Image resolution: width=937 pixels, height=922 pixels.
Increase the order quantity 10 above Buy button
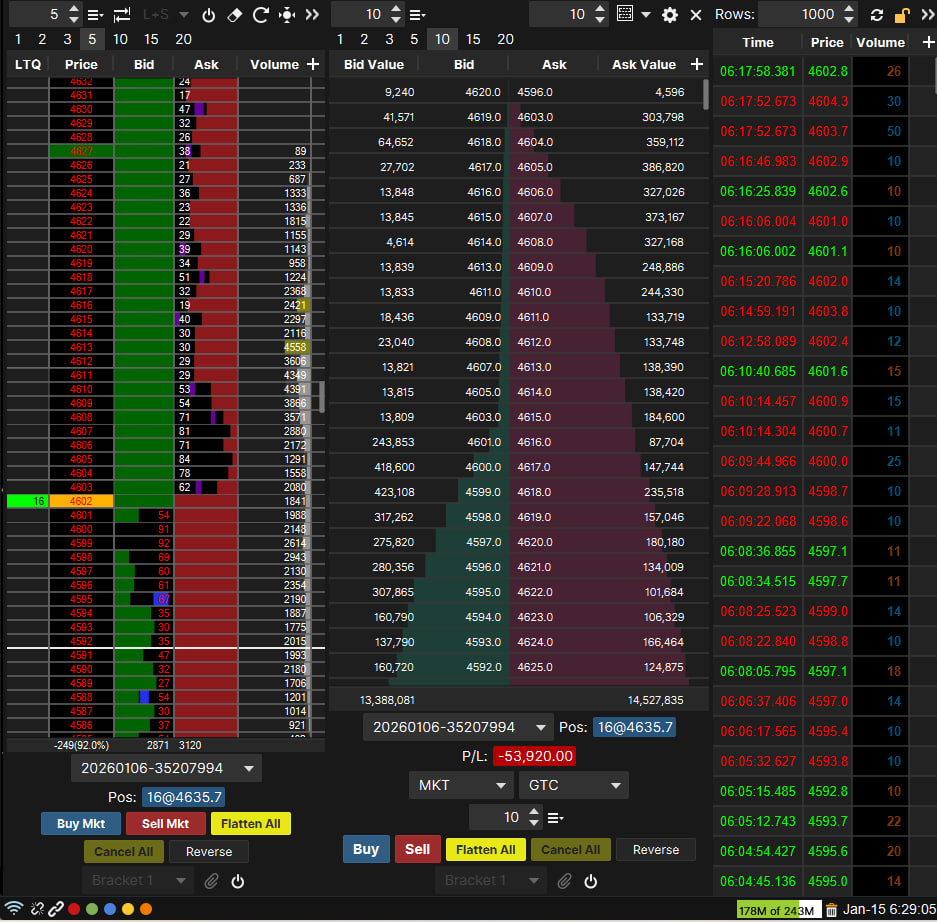[534, 811]
